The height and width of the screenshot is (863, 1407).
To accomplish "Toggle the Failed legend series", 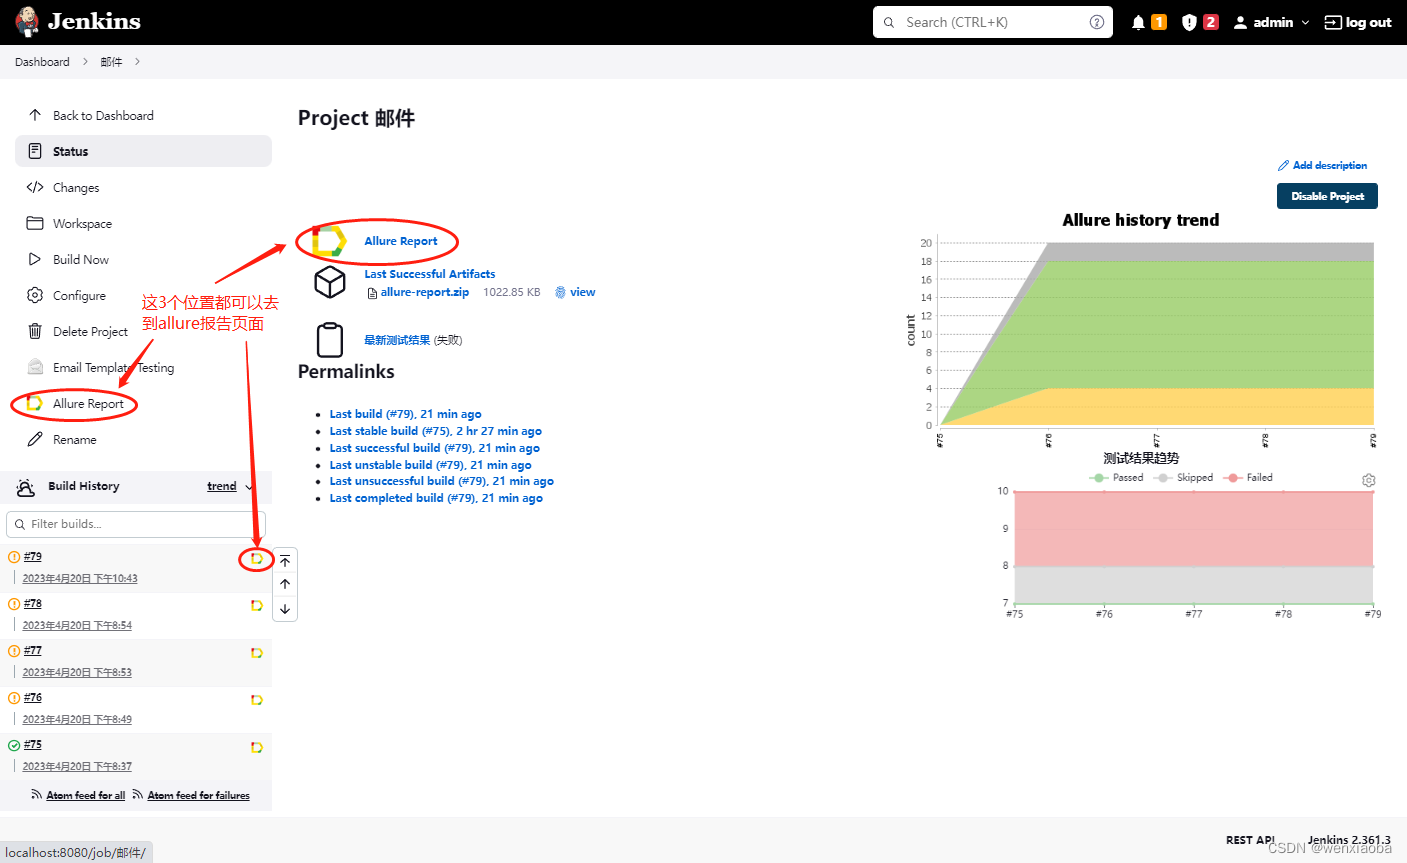I will click(1248, 477).
